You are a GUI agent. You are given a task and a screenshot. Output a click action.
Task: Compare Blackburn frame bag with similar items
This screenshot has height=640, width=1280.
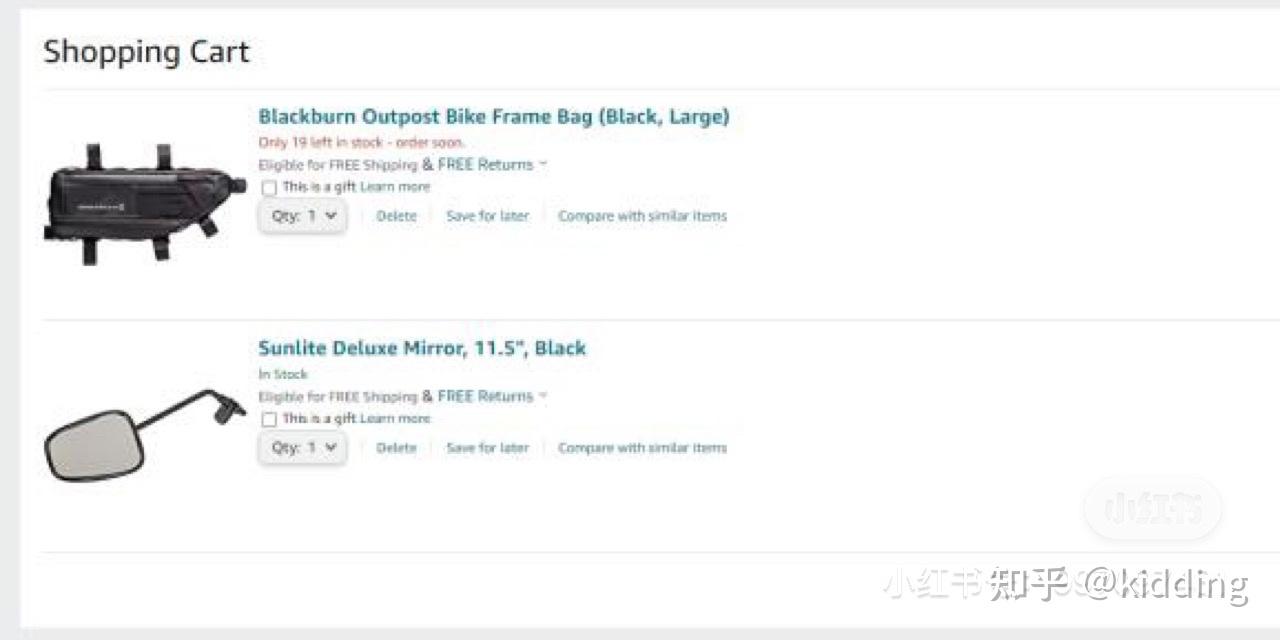click(x=642, y=216)
